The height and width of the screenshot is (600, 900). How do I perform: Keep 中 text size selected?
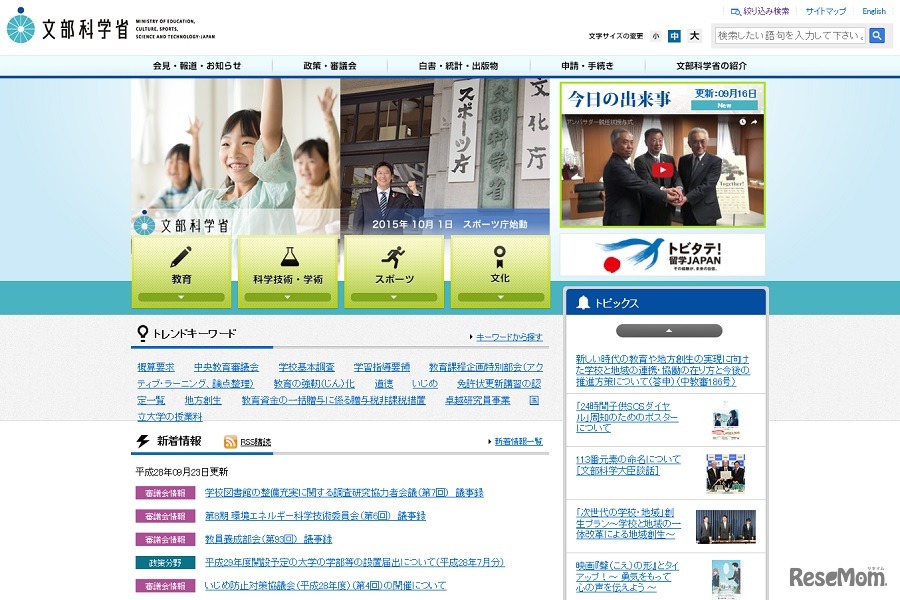point(672,34)
